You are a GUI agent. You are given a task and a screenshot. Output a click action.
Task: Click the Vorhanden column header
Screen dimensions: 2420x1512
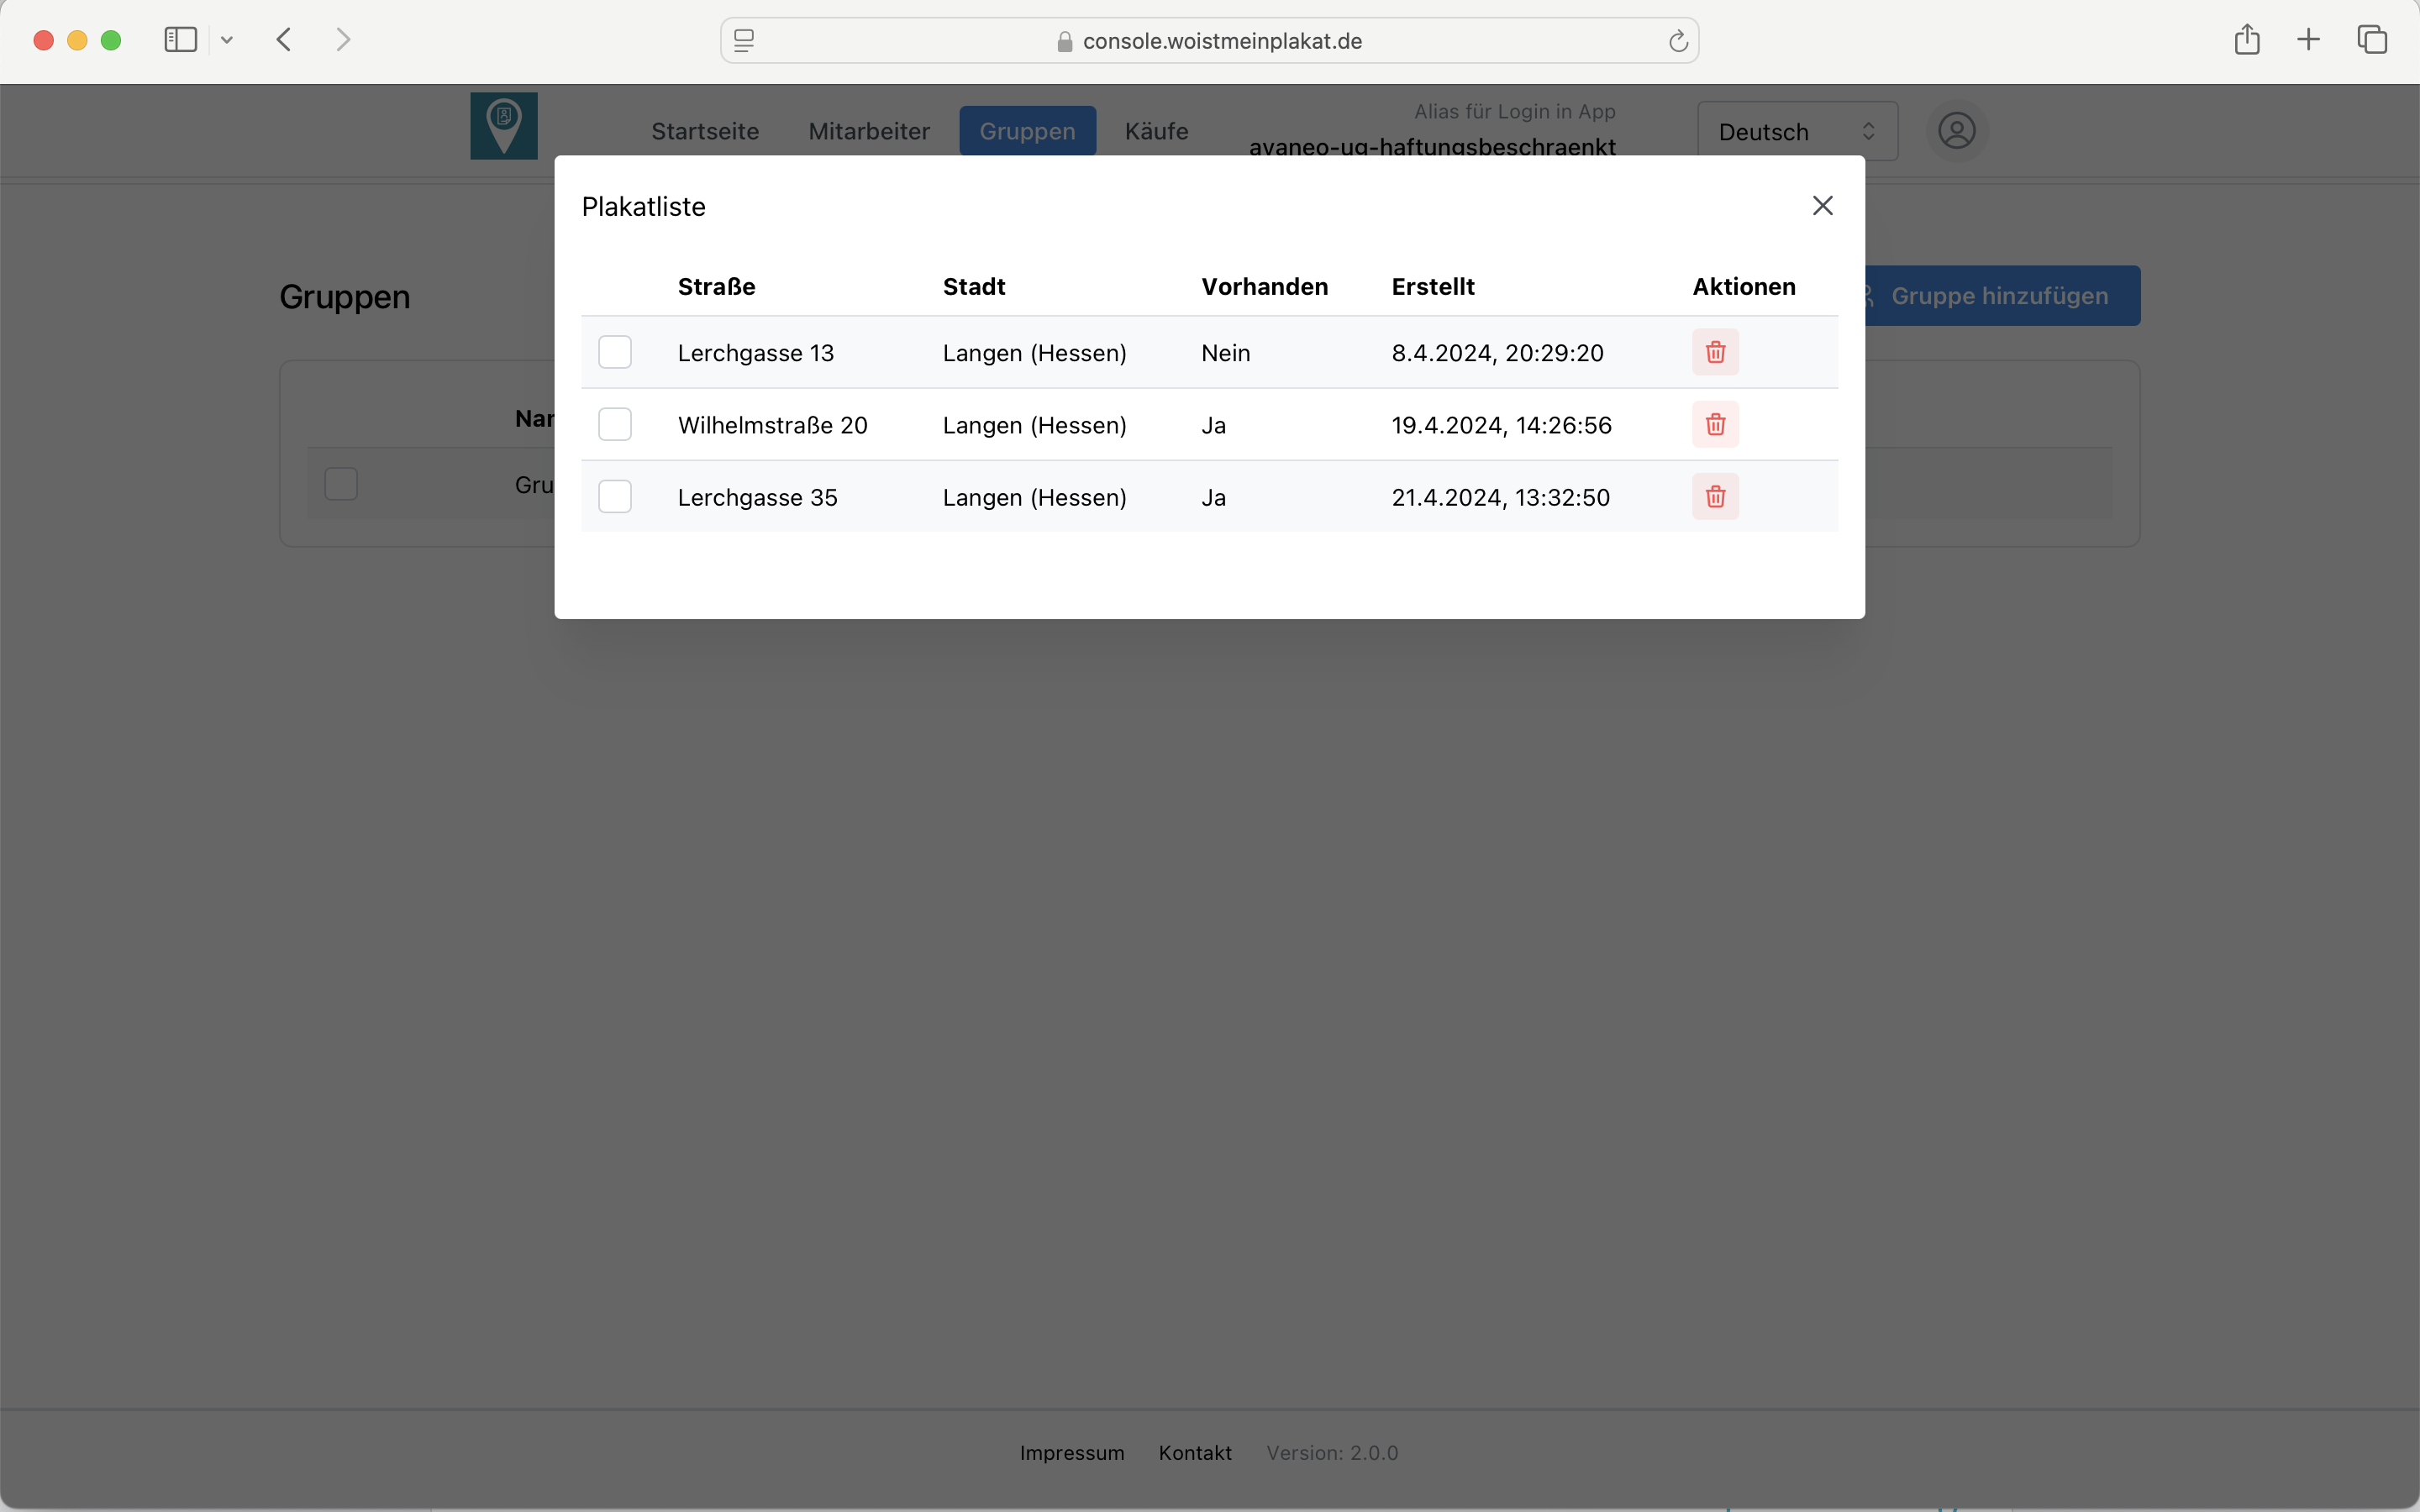coord(1264,287)
